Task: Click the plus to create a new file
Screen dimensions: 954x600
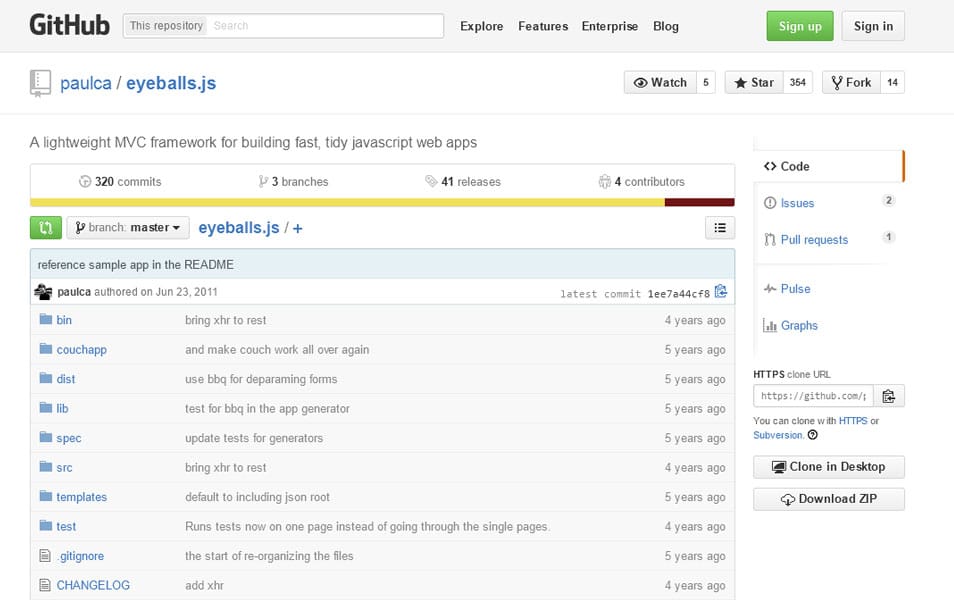Action: pyautogui.click(x=298, y=228)
